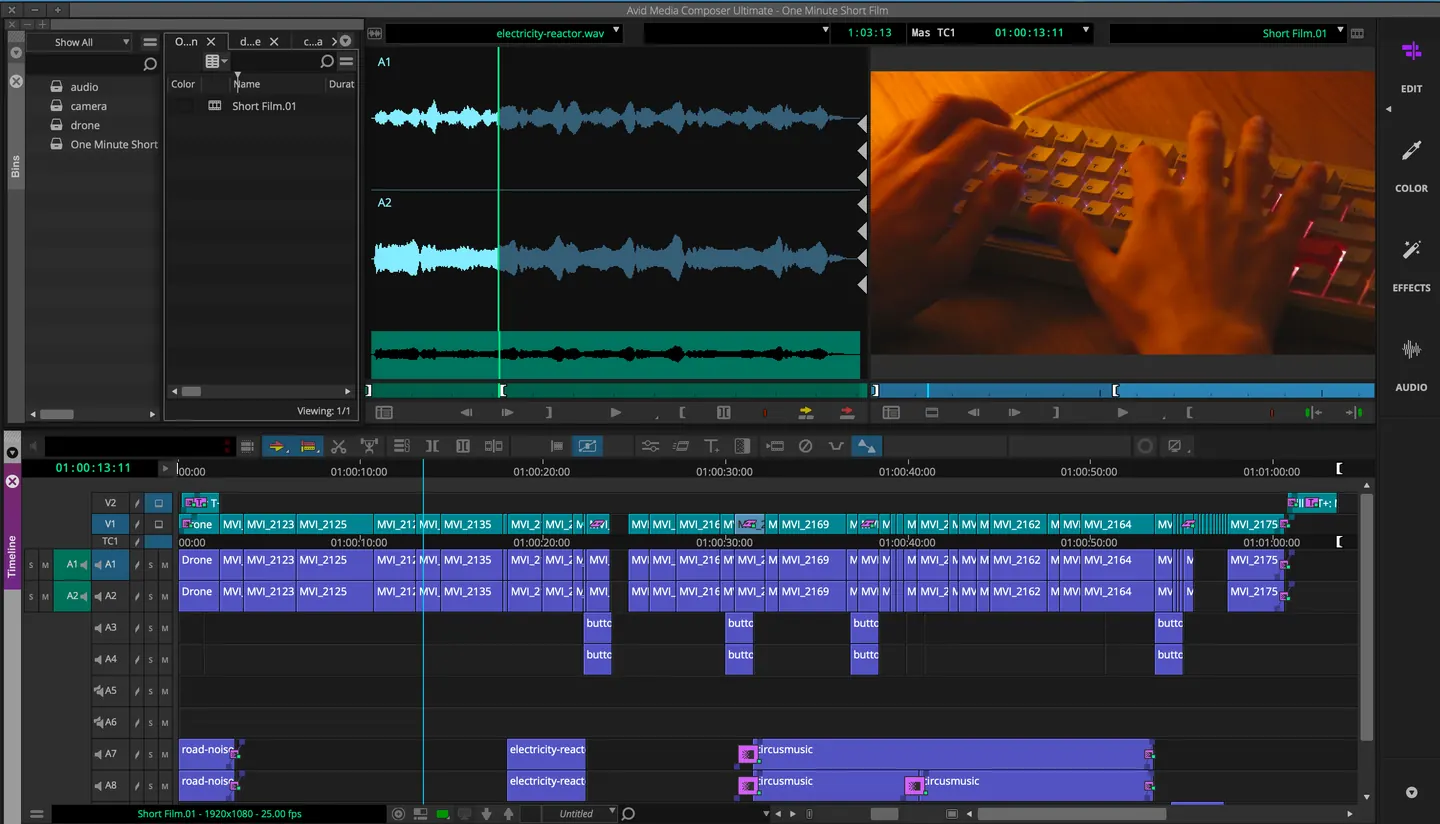Viewport: 1440px width, 824px height.
Task: Play the record monitor sequence
Action: click(1122, 412)
